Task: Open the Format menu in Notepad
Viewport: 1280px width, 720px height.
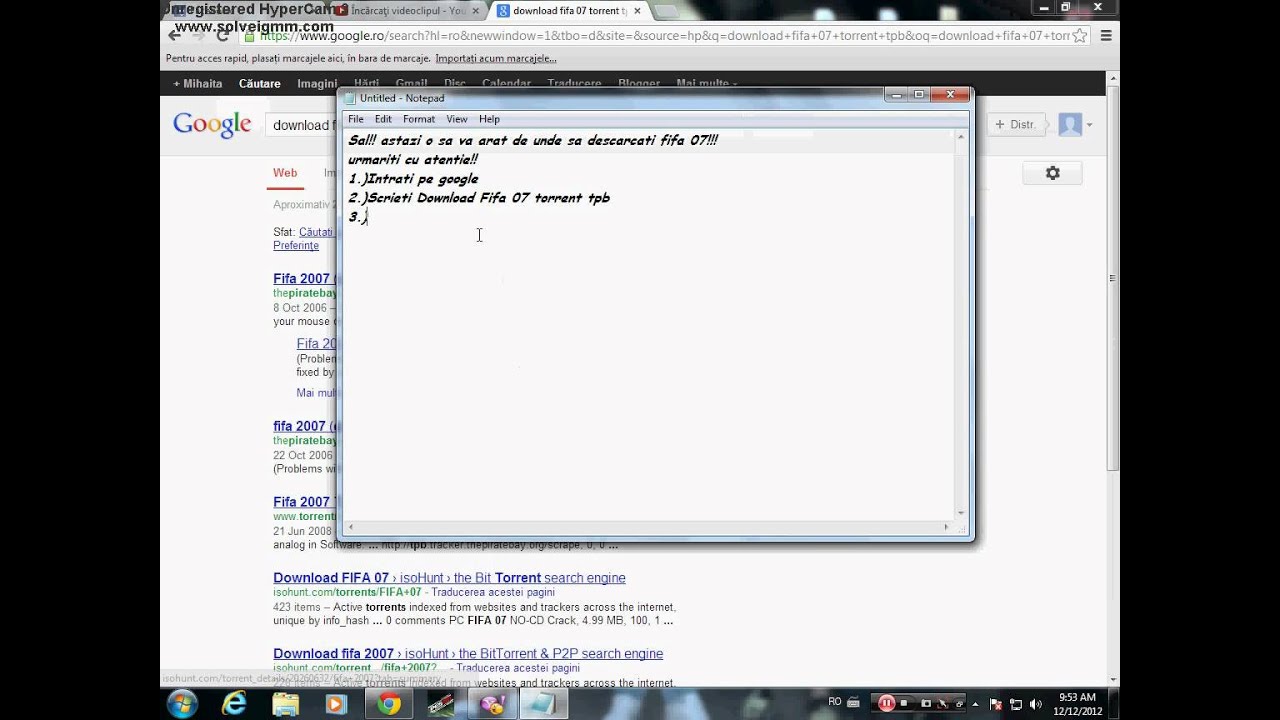Action: [x=419, y=119]
